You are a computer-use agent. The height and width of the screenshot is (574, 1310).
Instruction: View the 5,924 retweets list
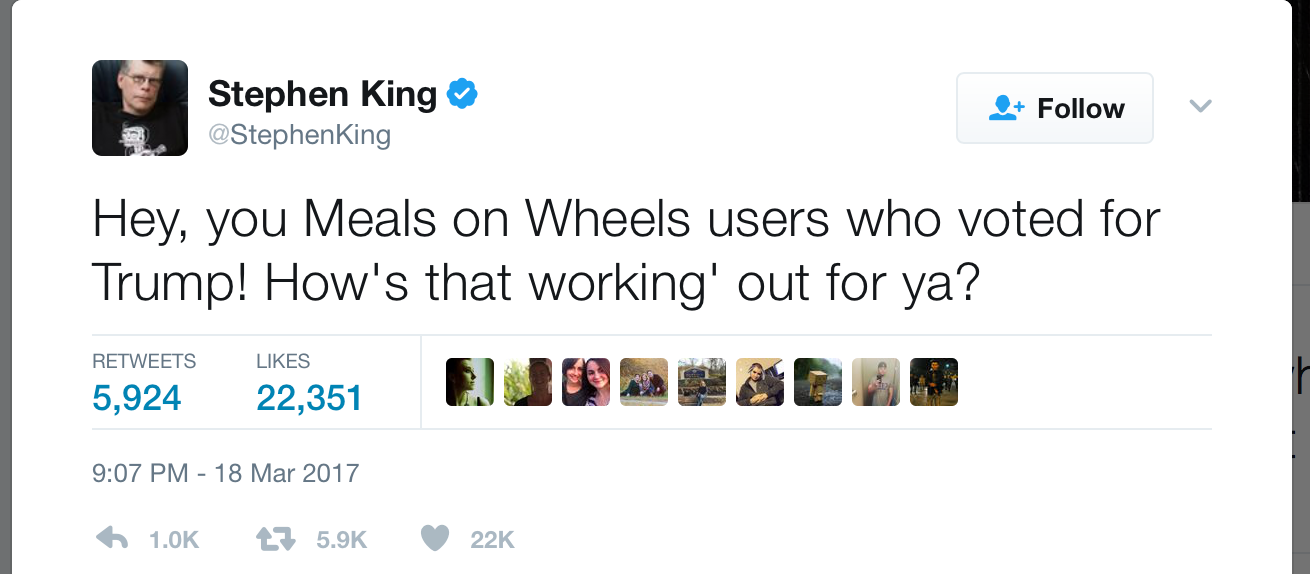click(137, 398)
